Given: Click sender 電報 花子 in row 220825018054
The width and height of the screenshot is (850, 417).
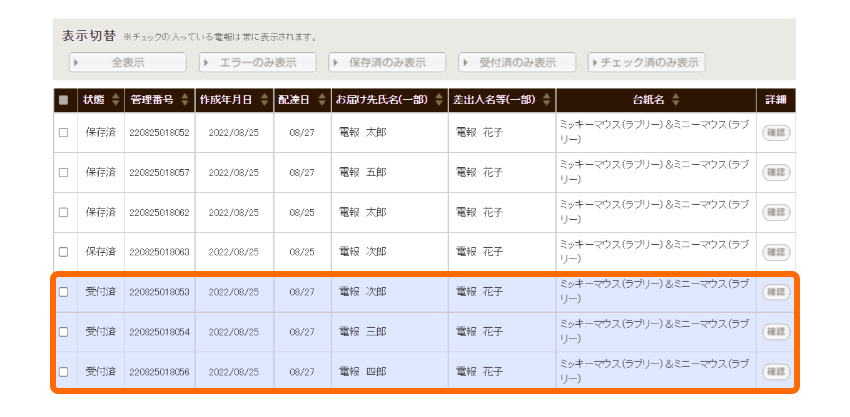Looking at the screenshot, I should 479,332.
